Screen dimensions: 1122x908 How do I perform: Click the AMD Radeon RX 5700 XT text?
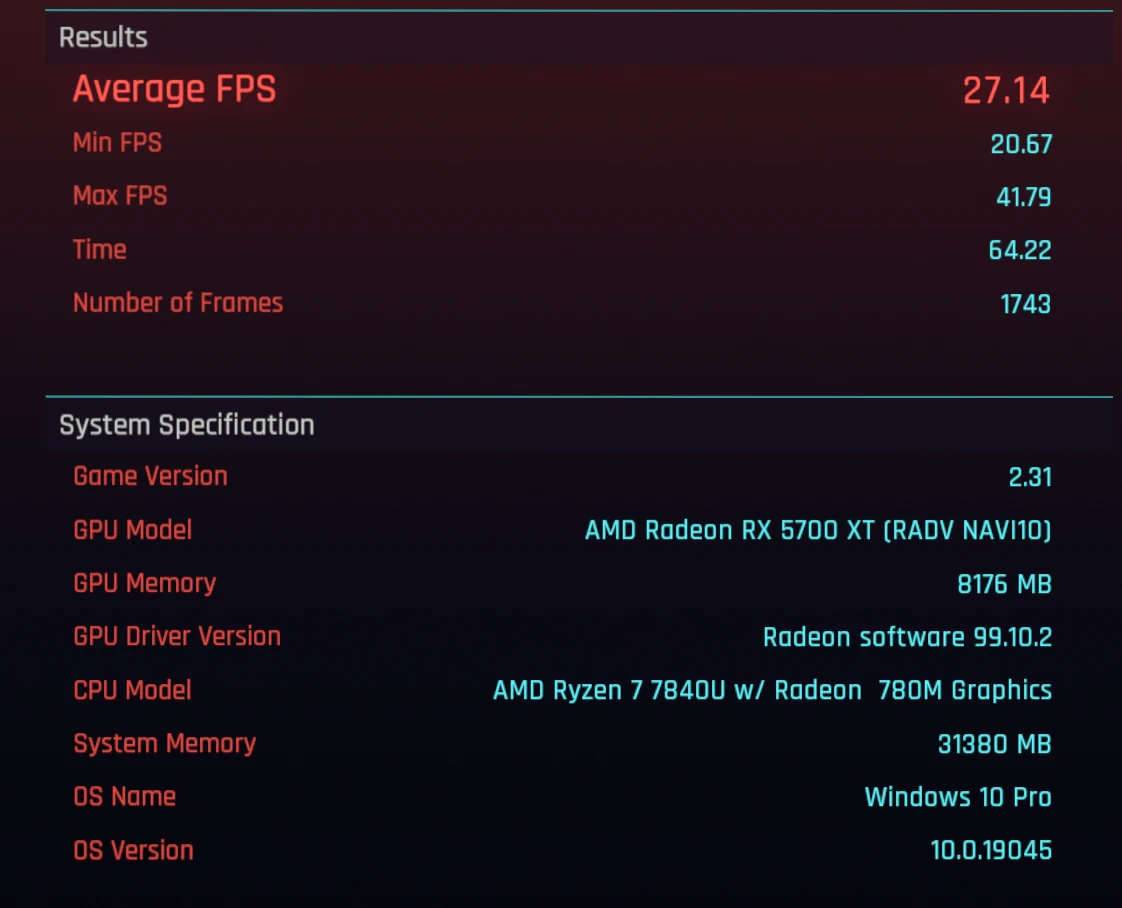(x=729, y=530)
